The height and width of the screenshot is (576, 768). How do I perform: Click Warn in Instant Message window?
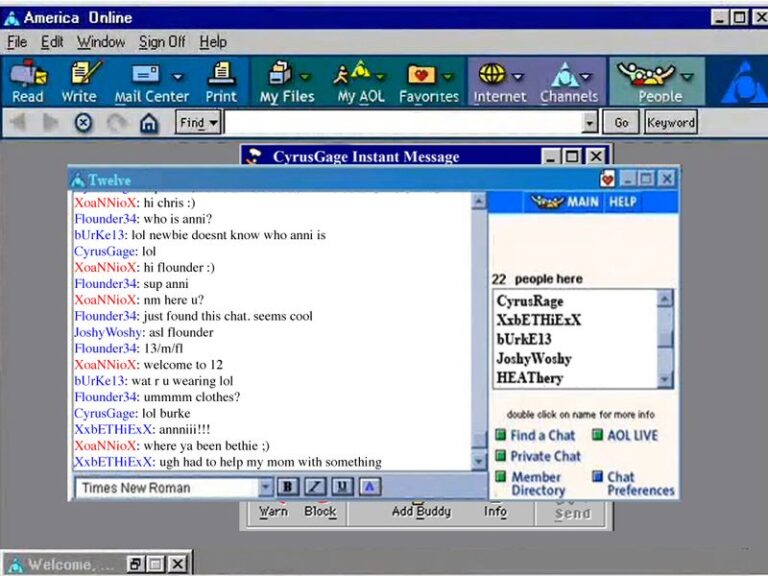coord(273,511)
